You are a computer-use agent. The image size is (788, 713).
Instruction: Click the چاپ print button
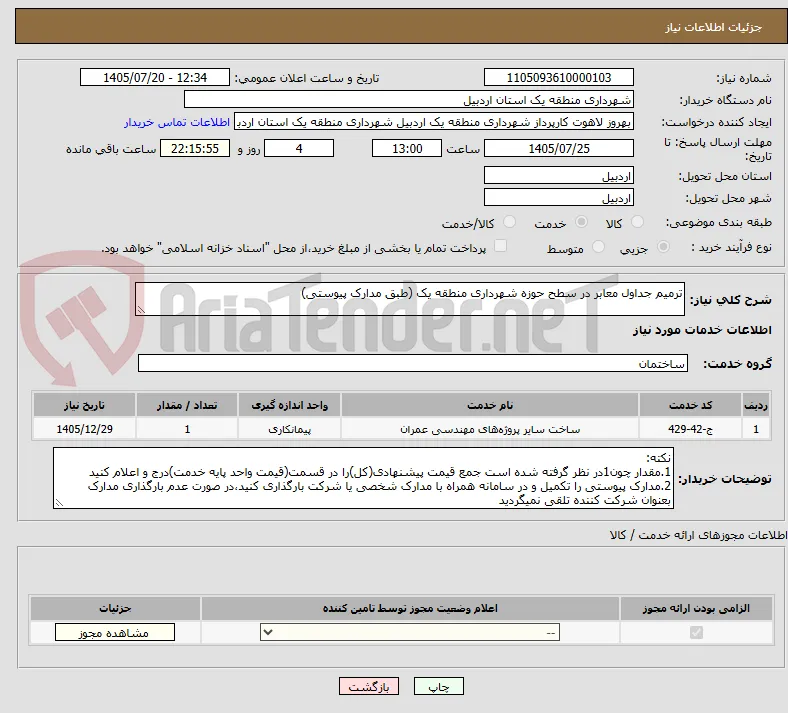tap(439, 686)
